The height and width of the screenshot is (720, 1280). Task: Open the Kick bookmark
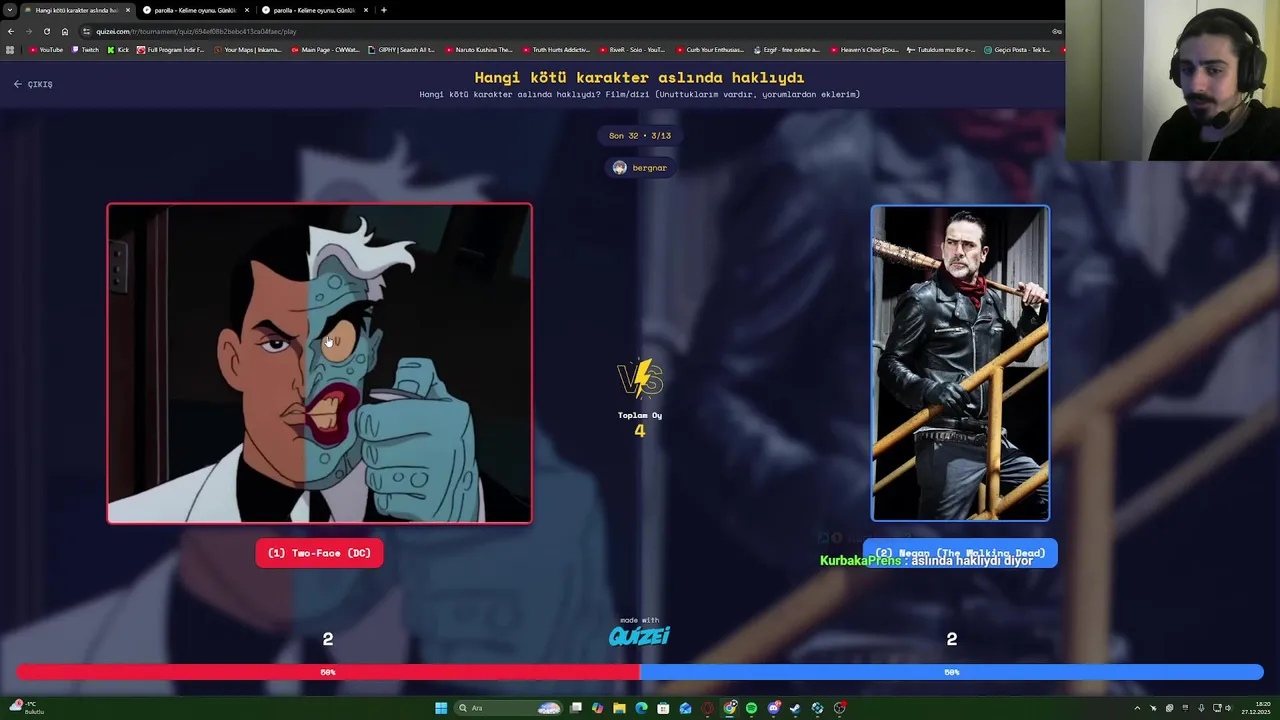pos(119,50)
